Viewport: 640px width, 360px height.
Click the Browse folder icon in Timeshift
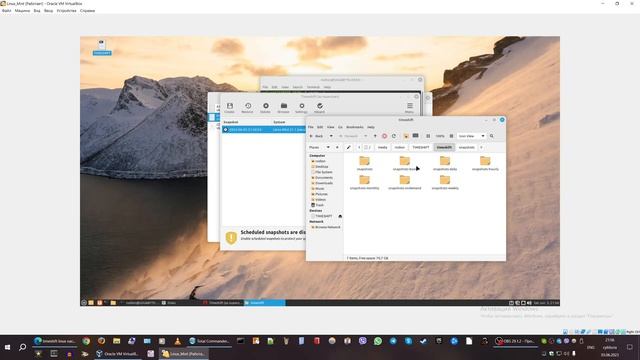(283, 108)
